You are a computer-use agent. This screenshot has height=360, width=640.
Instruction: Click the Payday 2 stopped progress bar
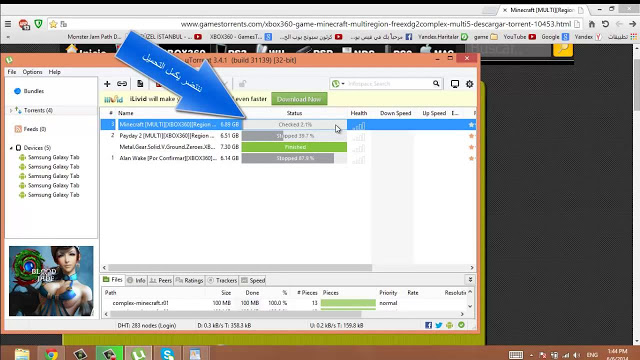click(x=294, y=136)
